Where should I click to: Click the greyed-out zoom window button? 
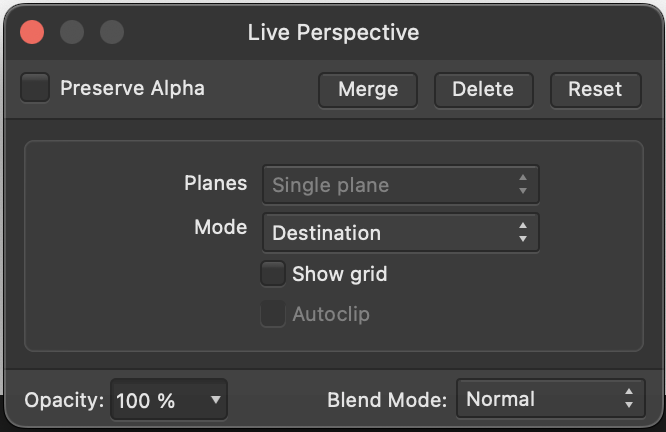(112, 32)
